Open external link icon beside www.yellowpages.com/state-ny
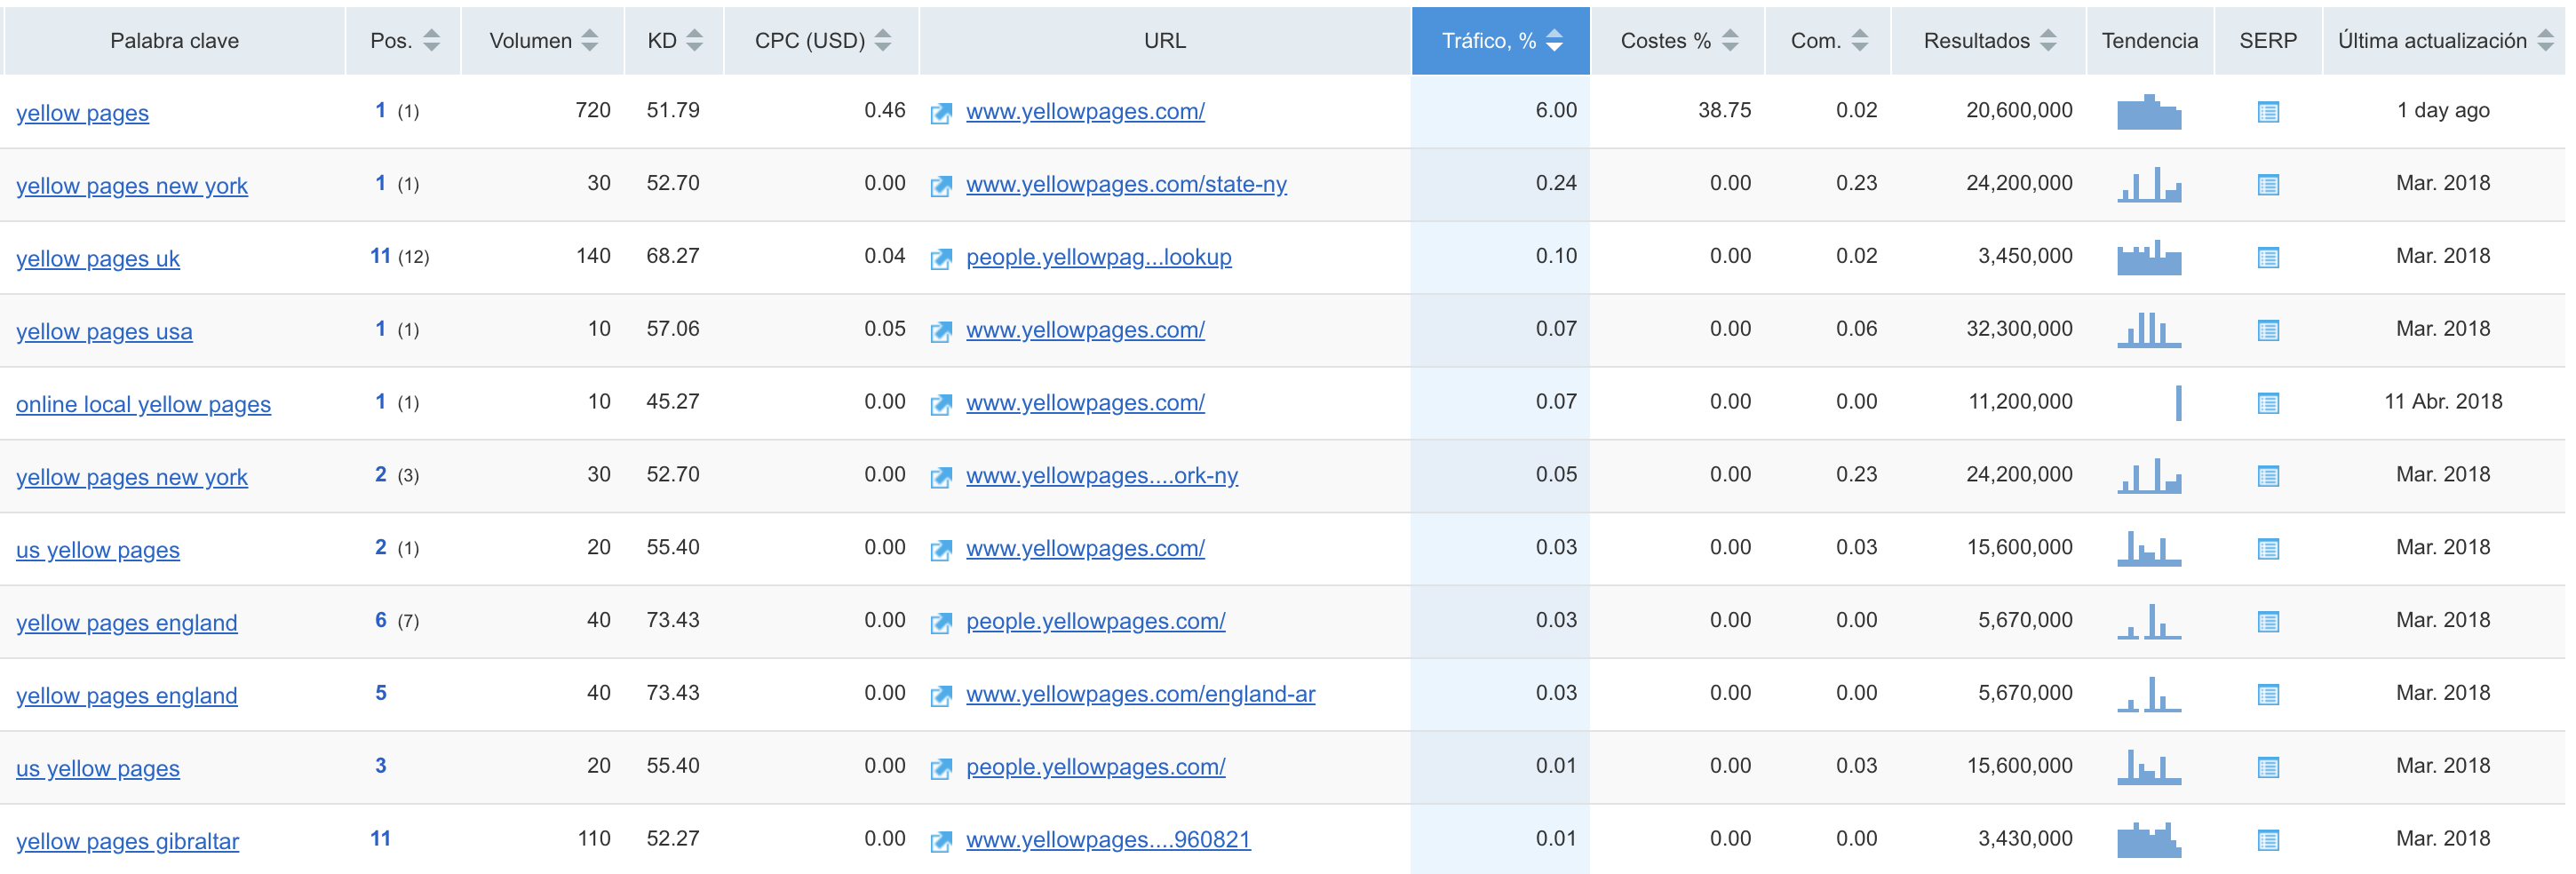This screenshot has width=2576, height=874. pos(940,186)
